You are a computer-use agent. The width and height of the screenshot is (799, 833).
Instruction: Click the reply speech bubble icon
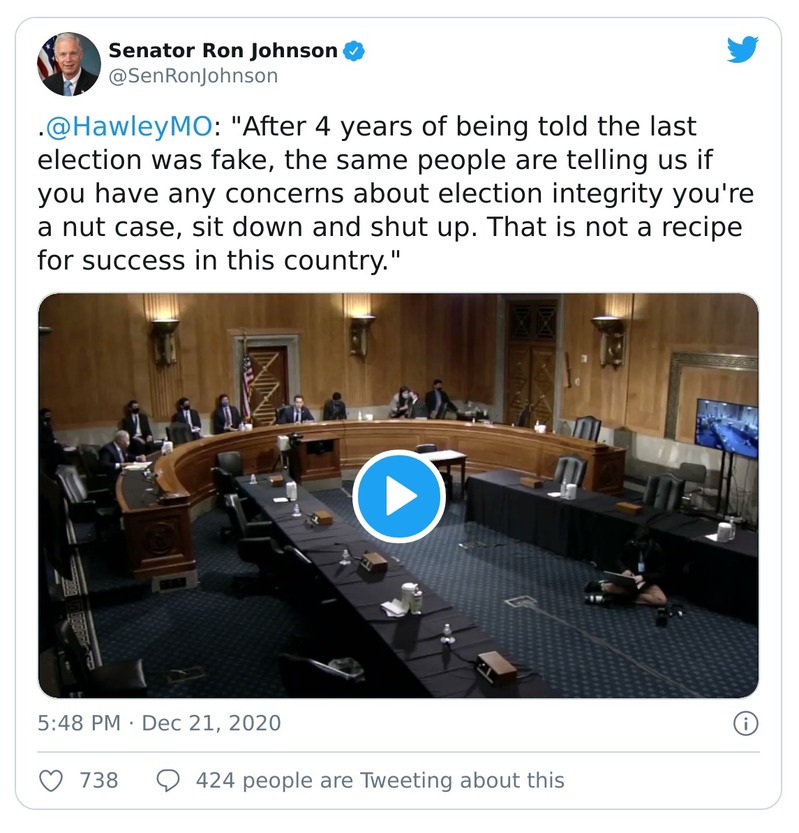point(169,780)
